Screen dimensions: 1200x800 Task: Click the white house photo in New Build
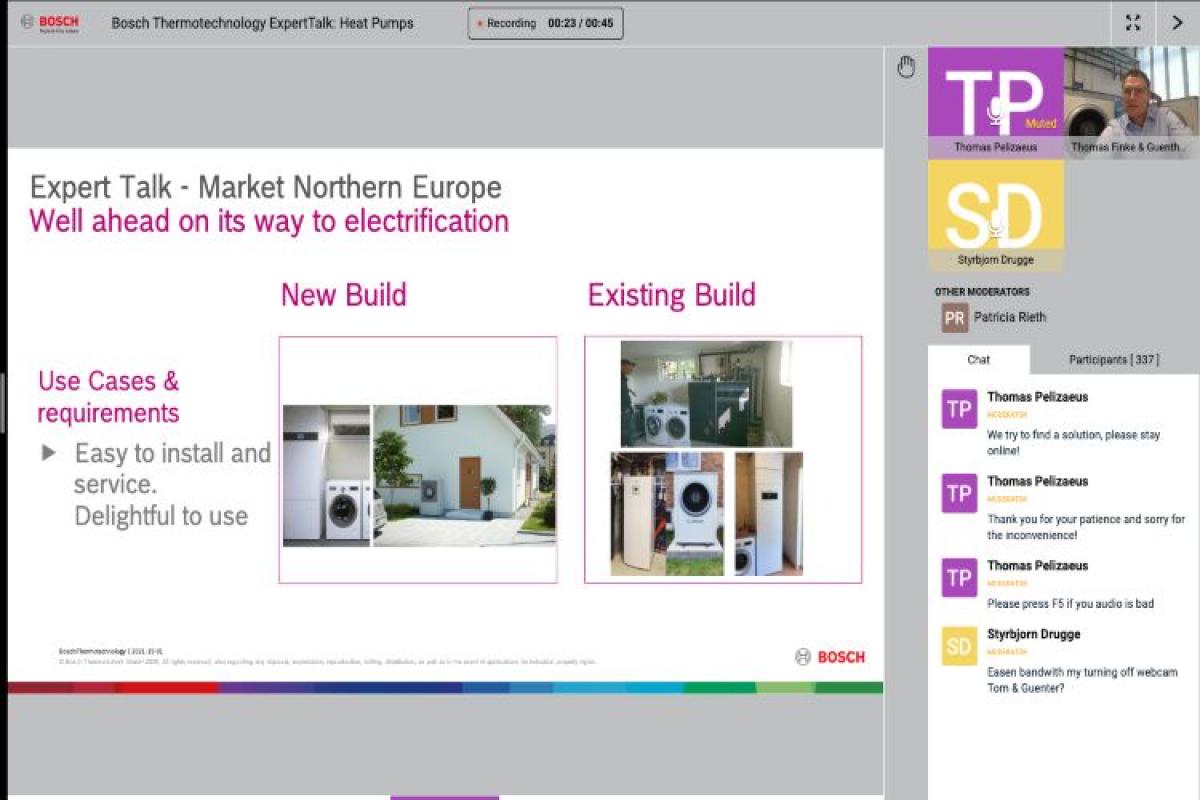click(462, 475)
